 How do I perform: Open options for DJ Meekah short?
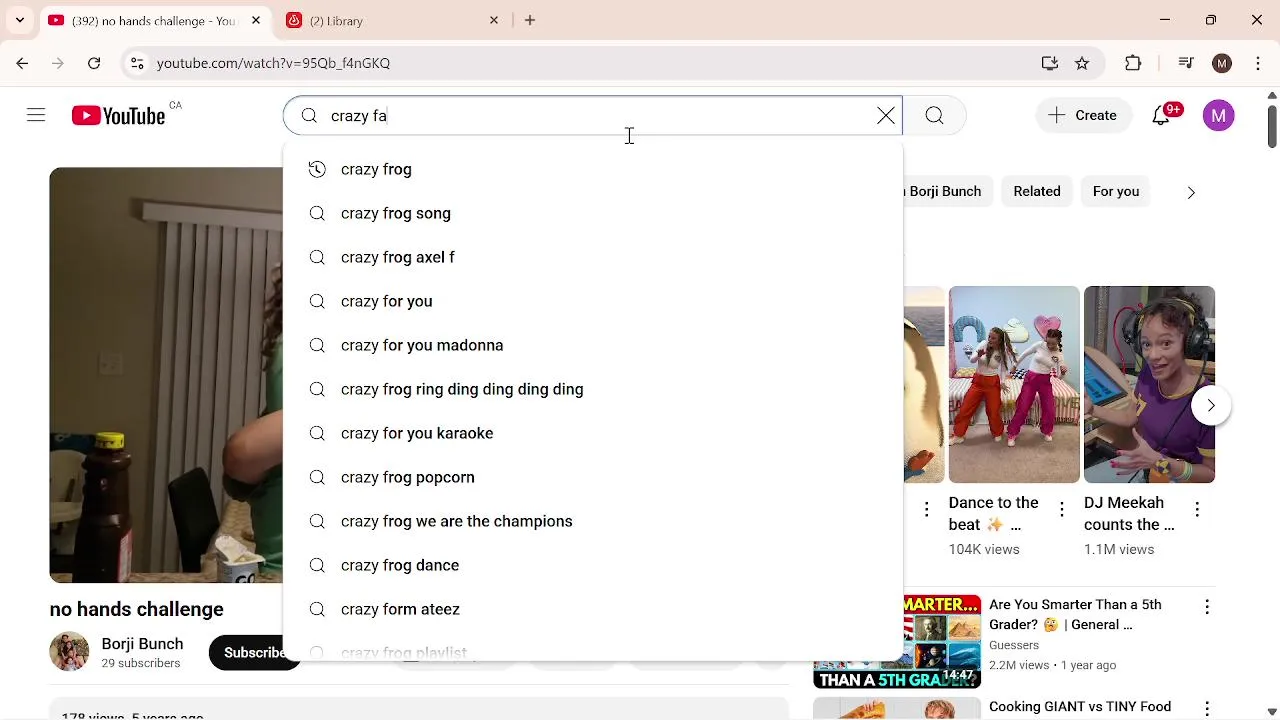[x=1197, y=509]
